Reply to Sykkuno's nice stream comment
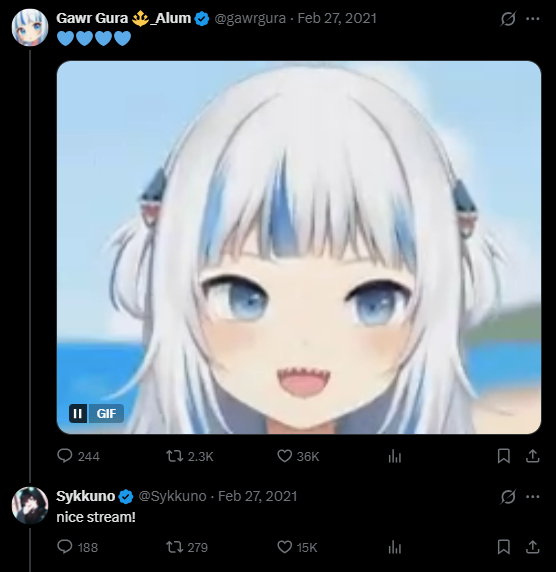 pyautogui.click(x=65, y=547)
